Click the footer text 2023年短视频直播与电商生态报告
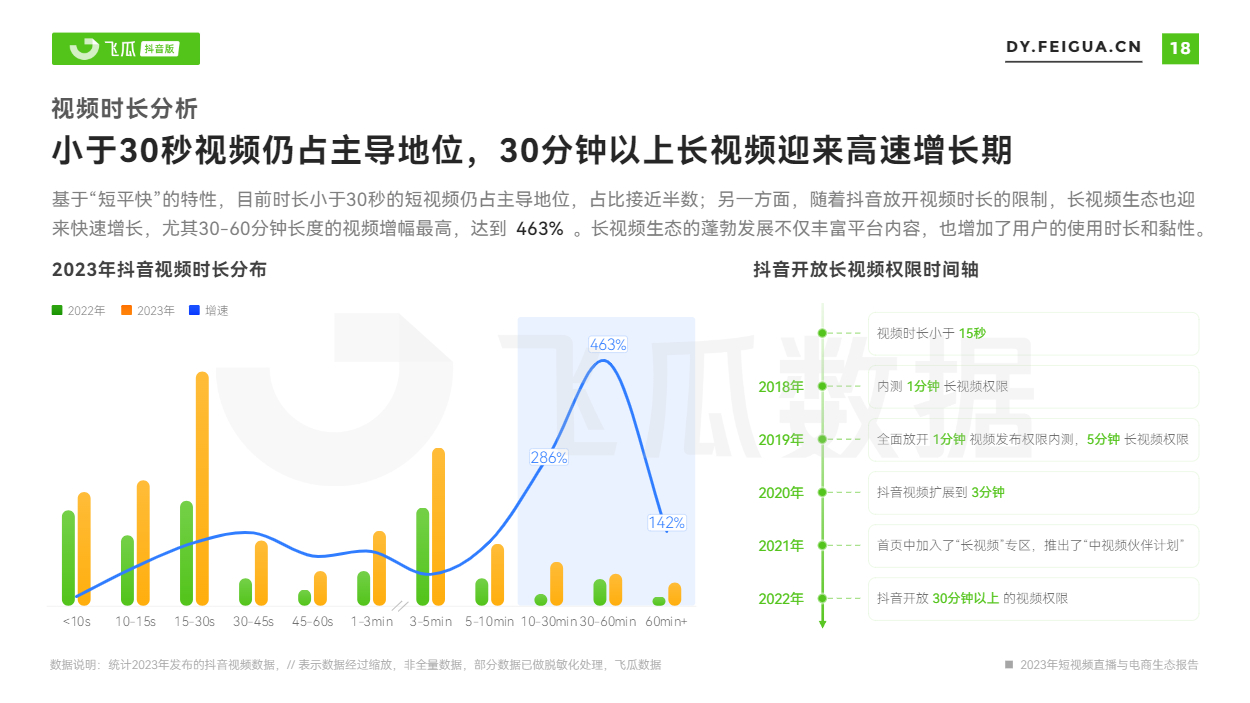 (1109, 665)
